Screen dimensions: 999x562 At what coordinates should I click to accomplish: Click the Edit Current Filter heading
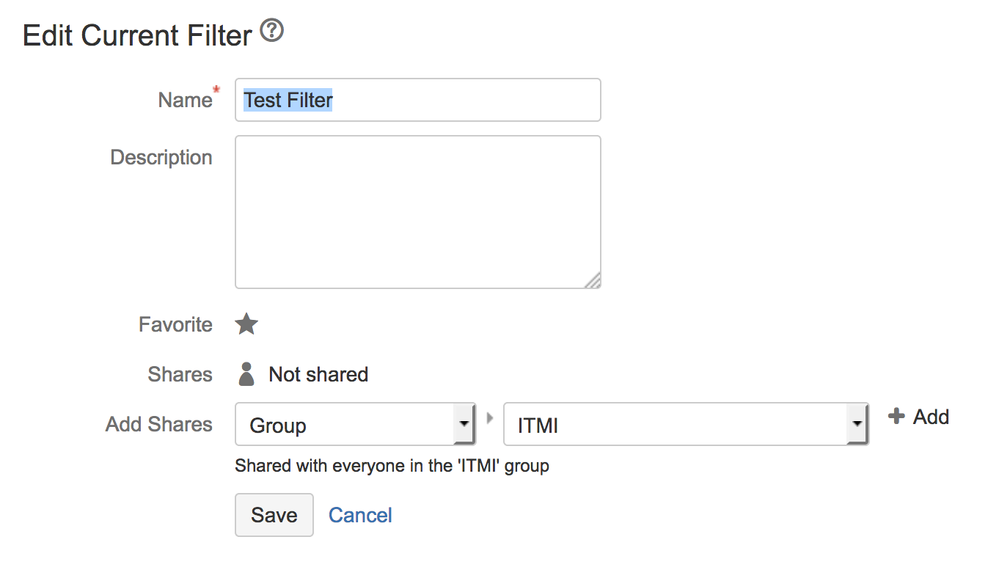137,36
